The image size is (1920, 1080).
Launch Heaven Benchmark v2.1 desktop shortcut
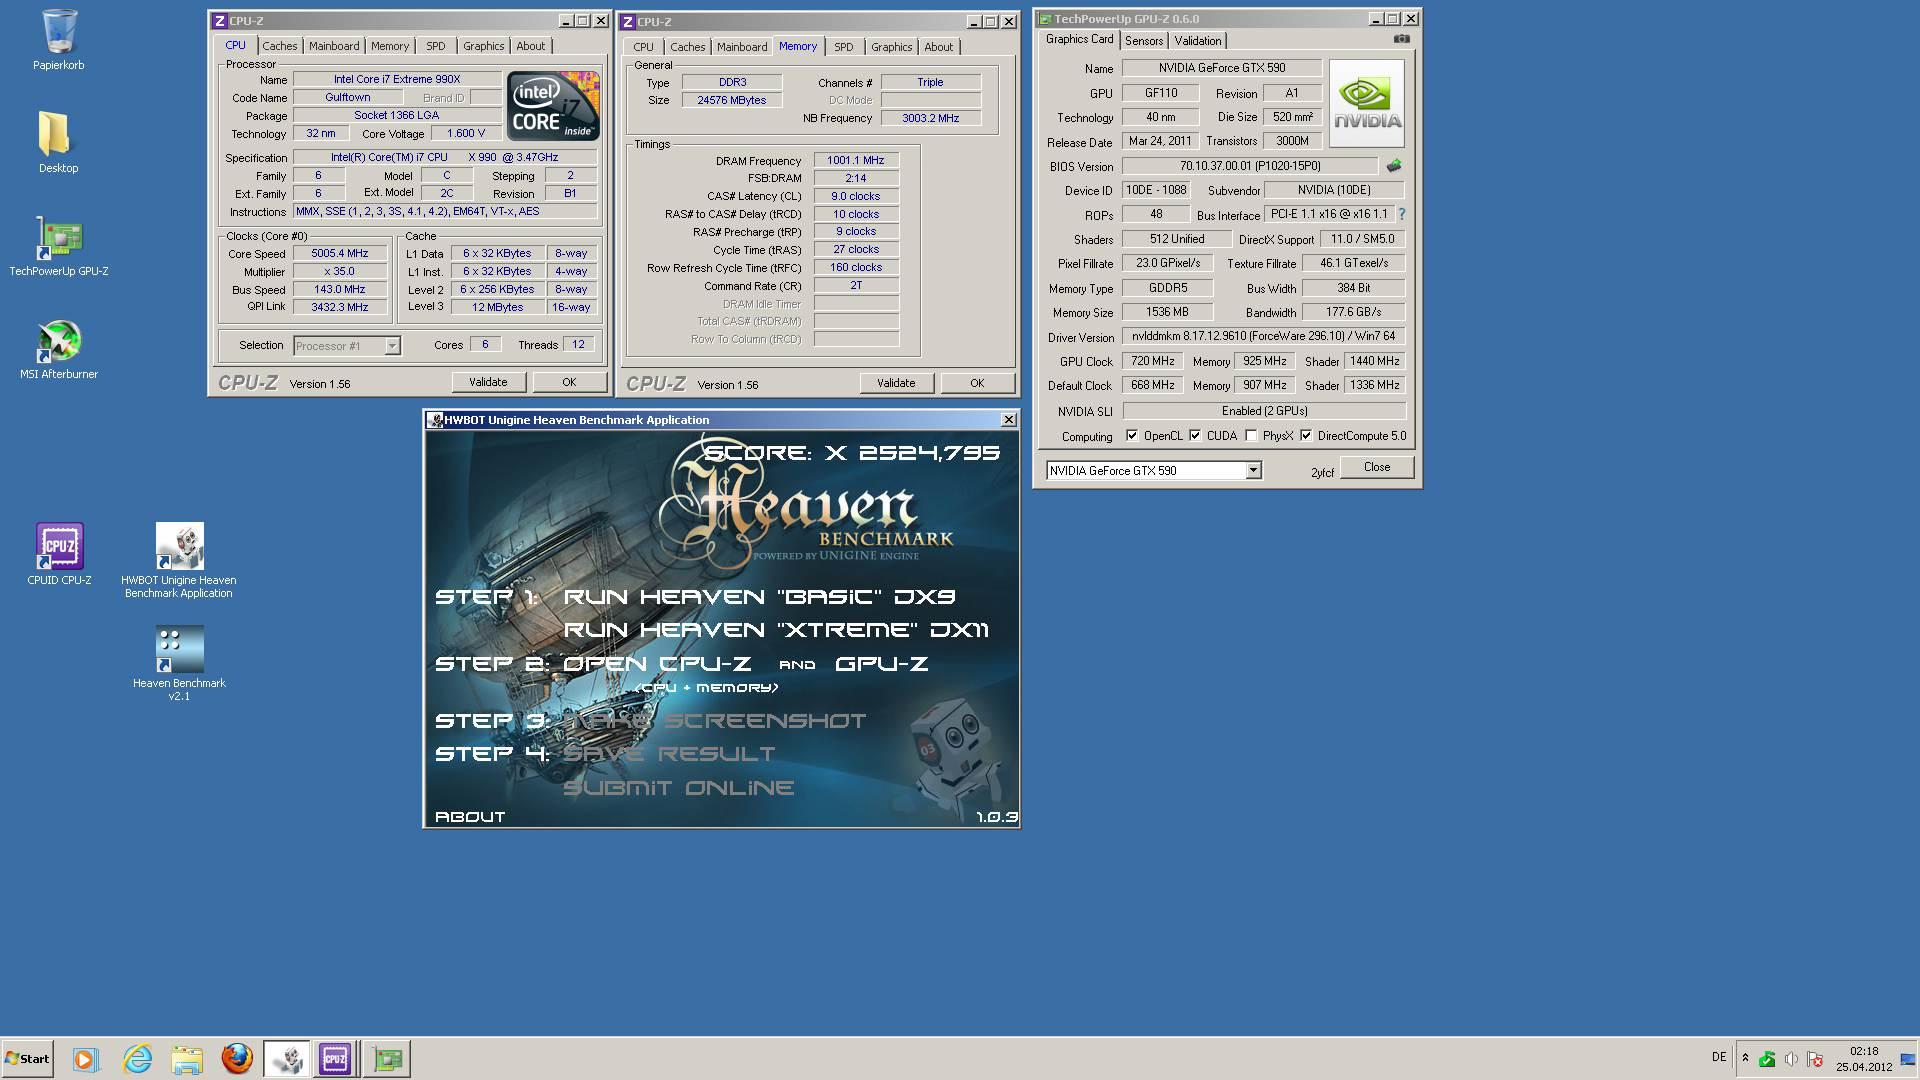pyautogui.click(x=179, y=663)
